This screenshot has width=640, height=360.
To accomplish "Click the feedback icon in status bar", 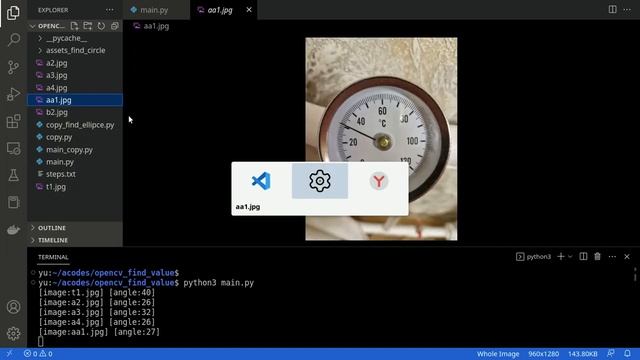I will [x=611, y=353].
